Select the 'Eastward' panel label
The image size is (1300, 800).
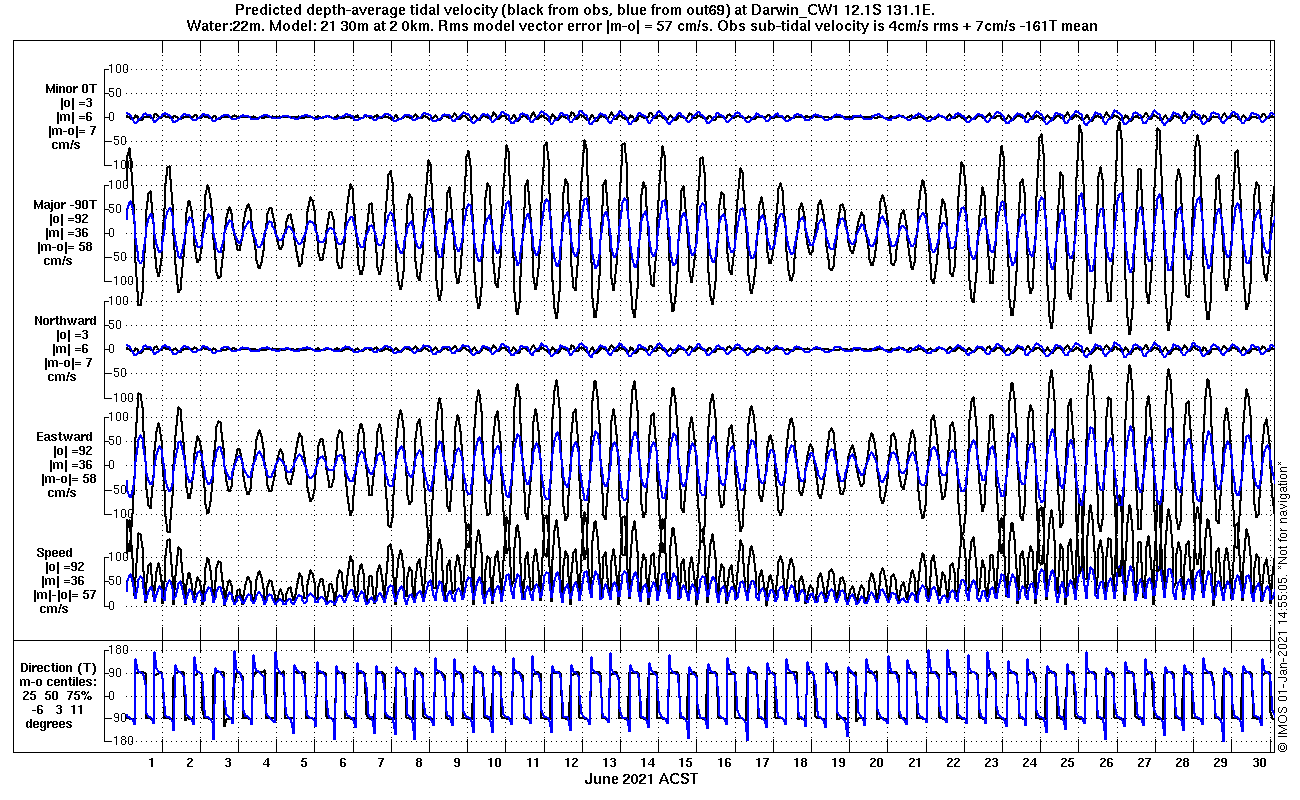coord(65,437)
